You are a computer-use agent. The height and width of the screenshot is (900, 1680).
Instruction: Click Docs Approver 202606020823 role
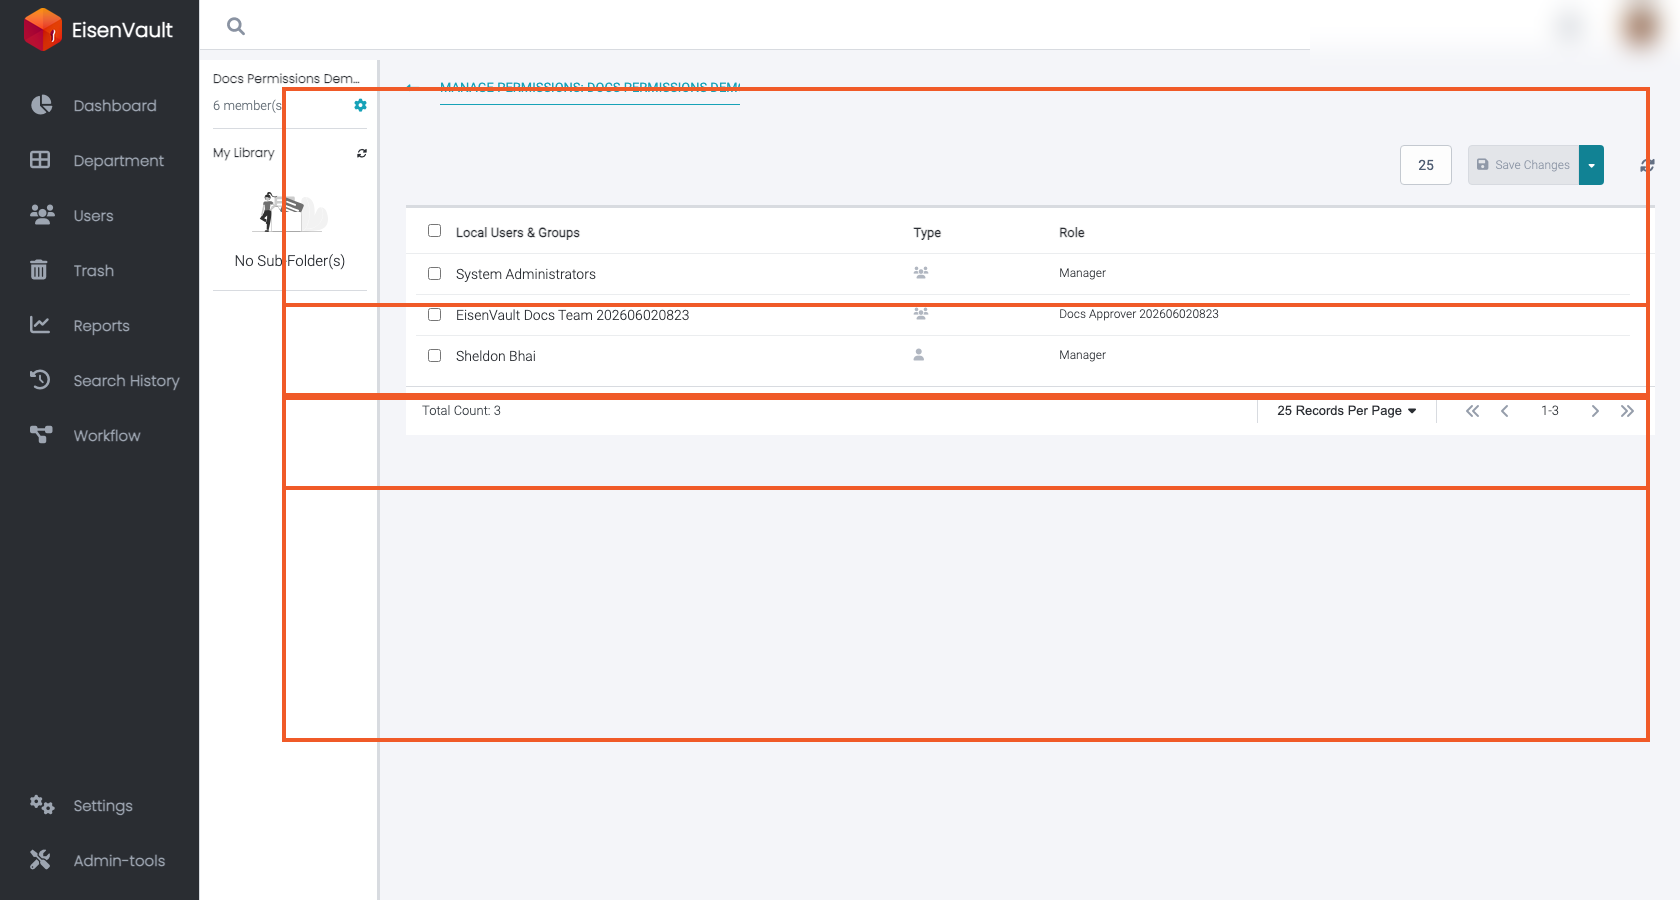click(1138, 314)
